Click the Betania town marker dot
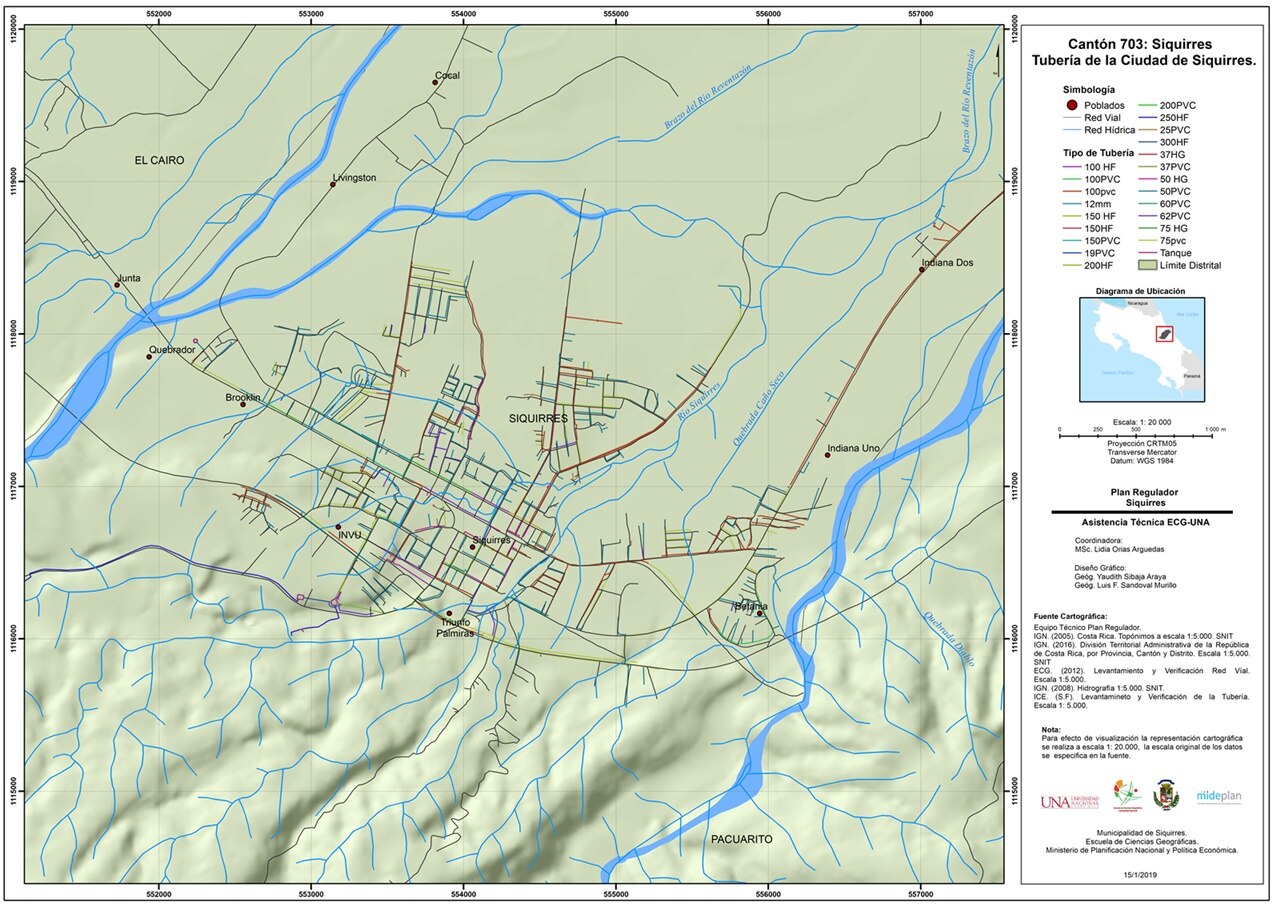Screen dimensions: 1280x906 click(x=760, y=614)
